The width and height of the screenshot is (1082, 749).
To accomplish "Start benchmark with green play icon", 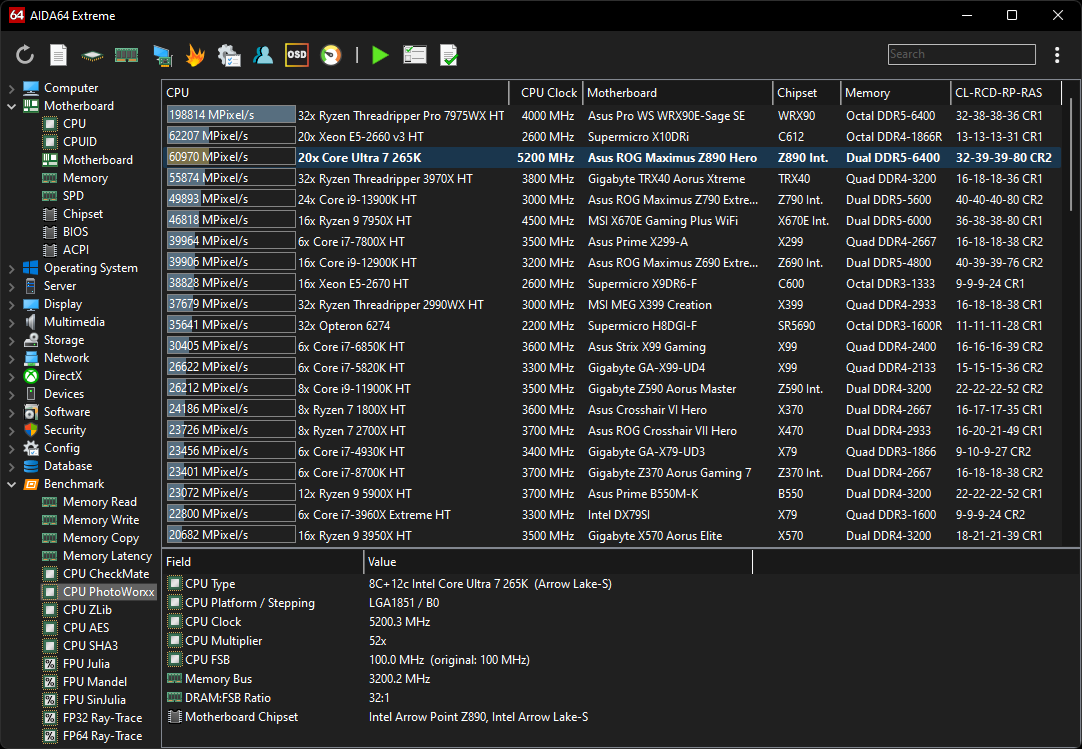I will point(380,55).
